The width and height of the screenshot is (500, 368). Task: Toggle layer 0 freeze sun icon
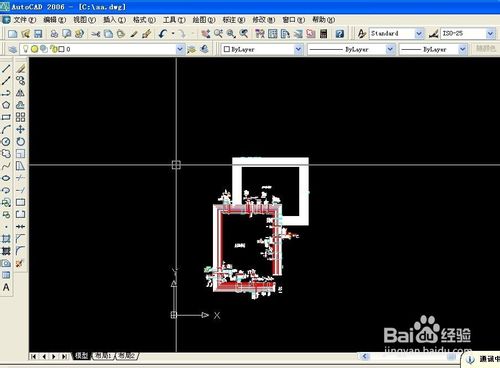click(34, 49)
